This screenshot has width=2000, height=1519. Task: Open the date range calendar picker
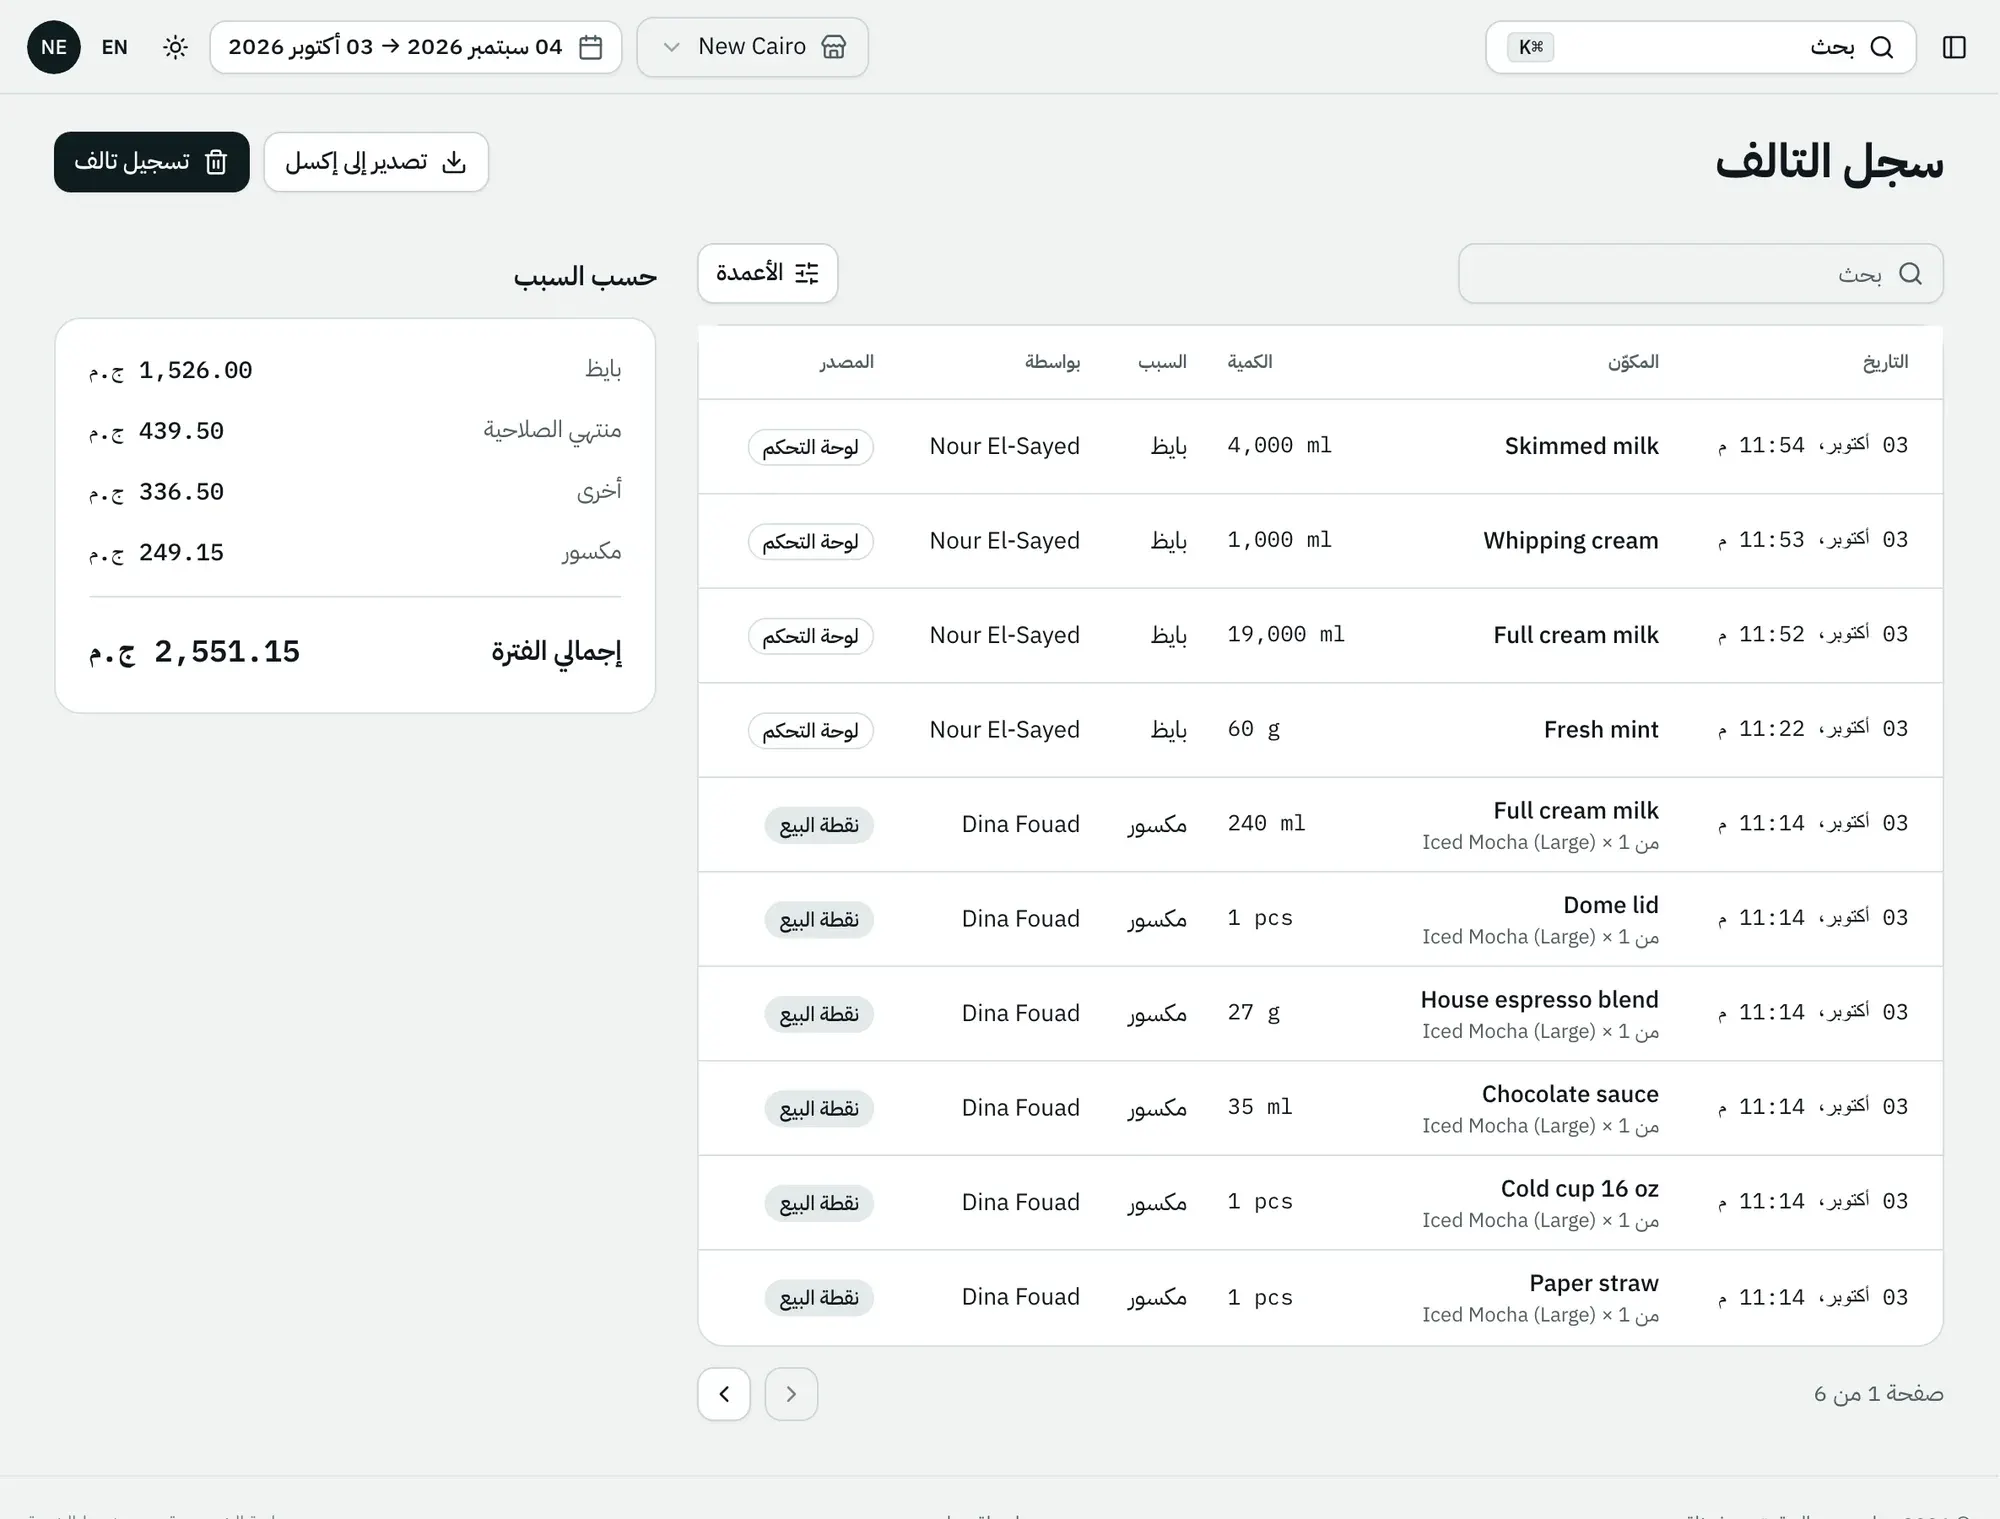click(x=415, y=47)
